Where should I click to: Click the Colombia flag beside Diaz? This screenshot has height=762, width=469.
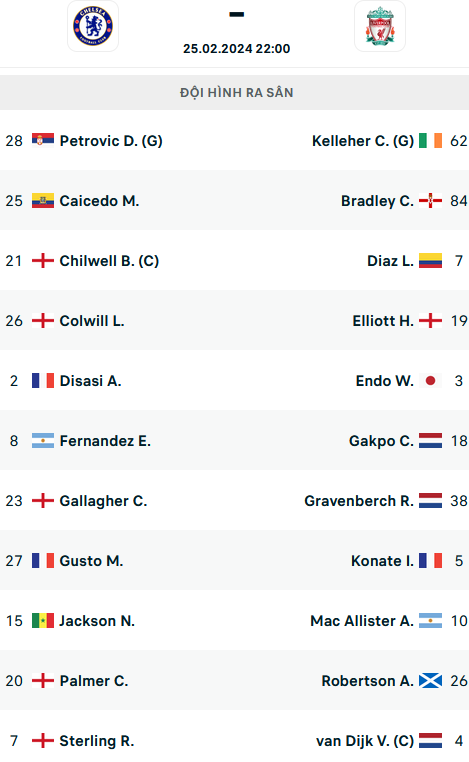(x=431, y=260)
